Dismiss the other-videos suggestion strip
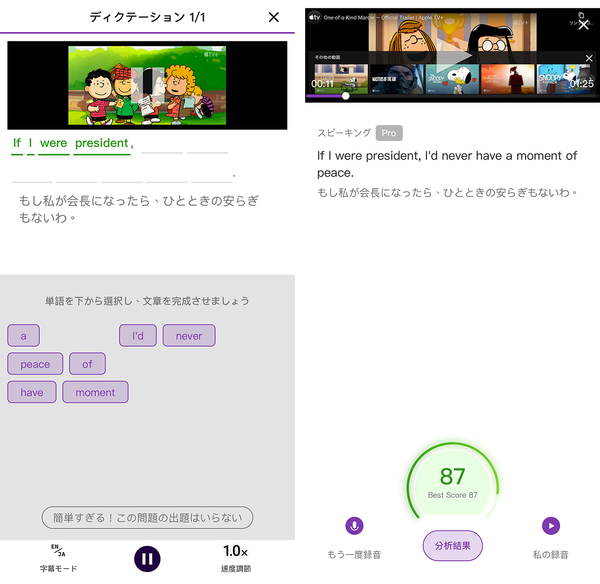This screenshot has height=584, width=600. [x=589, y=58]
